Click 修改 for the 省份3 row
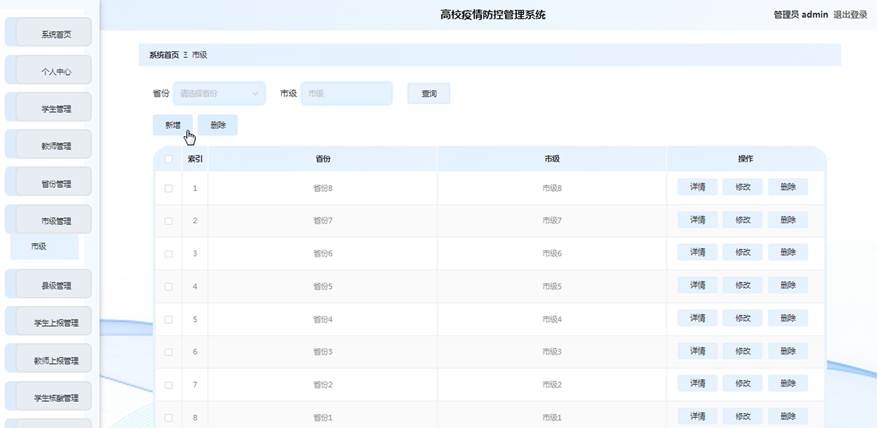Viewport: 877px width, 428px height. click(x=742, y=351)
